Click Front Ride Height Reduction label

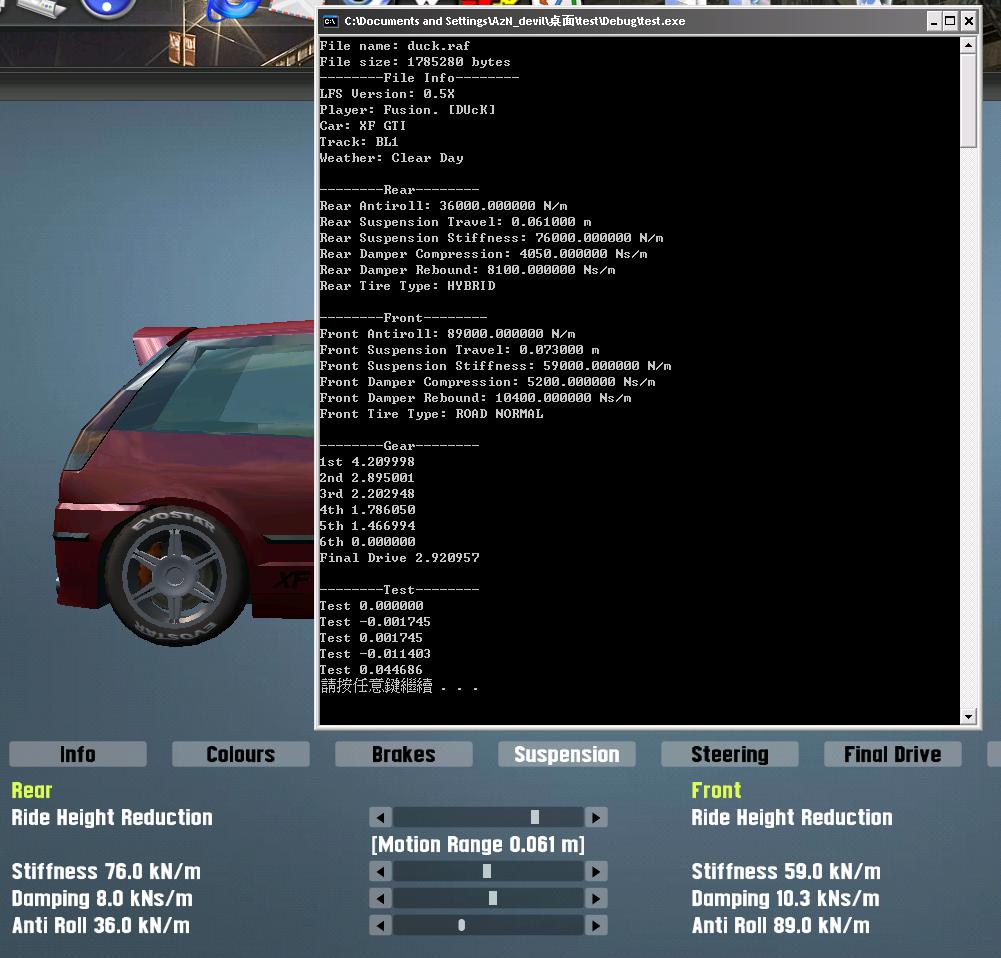click(792, 818)
